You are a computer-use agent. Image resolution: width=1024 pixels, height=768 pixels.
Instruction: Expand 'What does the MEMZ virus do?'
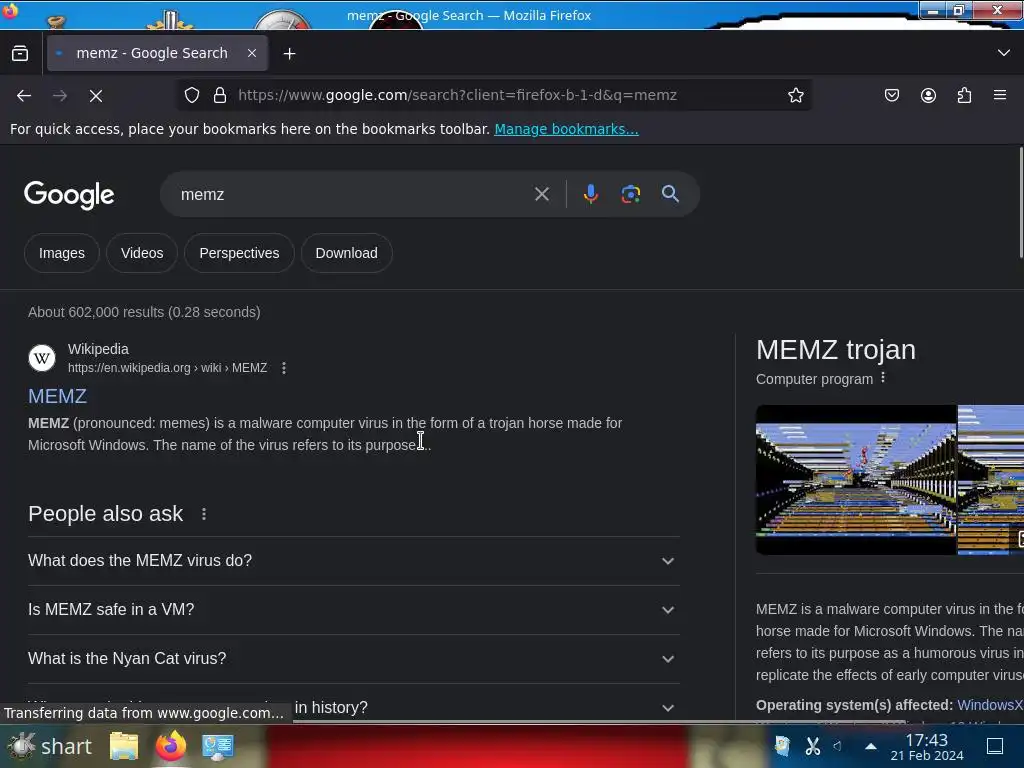coord(354,561)
